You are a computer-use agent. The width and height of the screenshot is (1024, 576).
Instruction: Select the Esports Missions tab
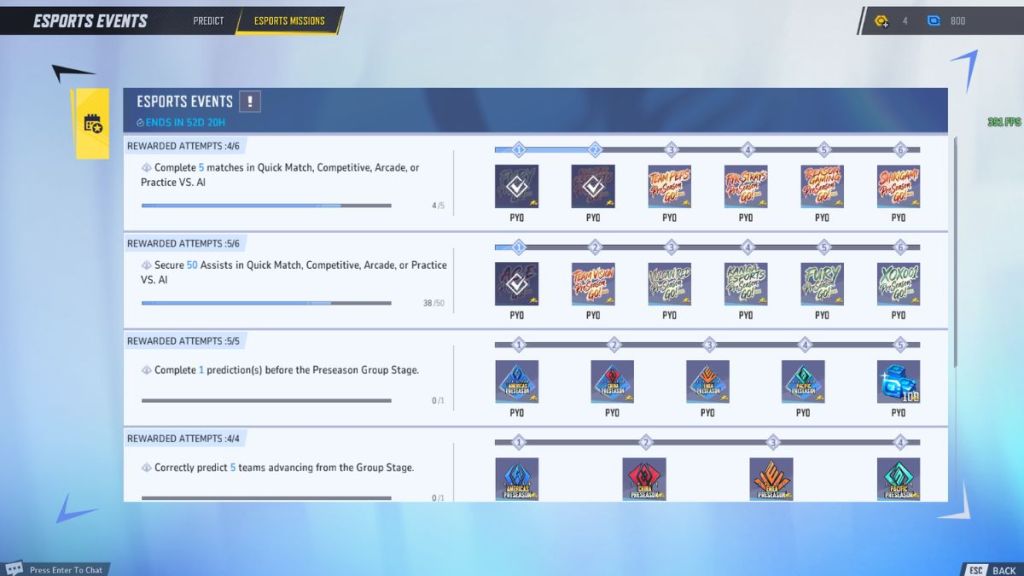(289, 21)
